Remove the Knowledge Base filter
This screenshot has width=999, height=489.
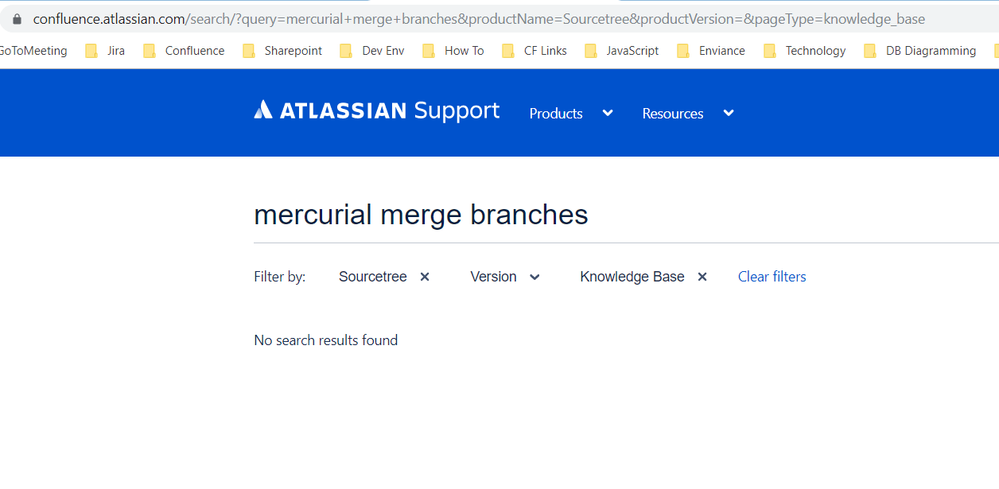[702, 277]
